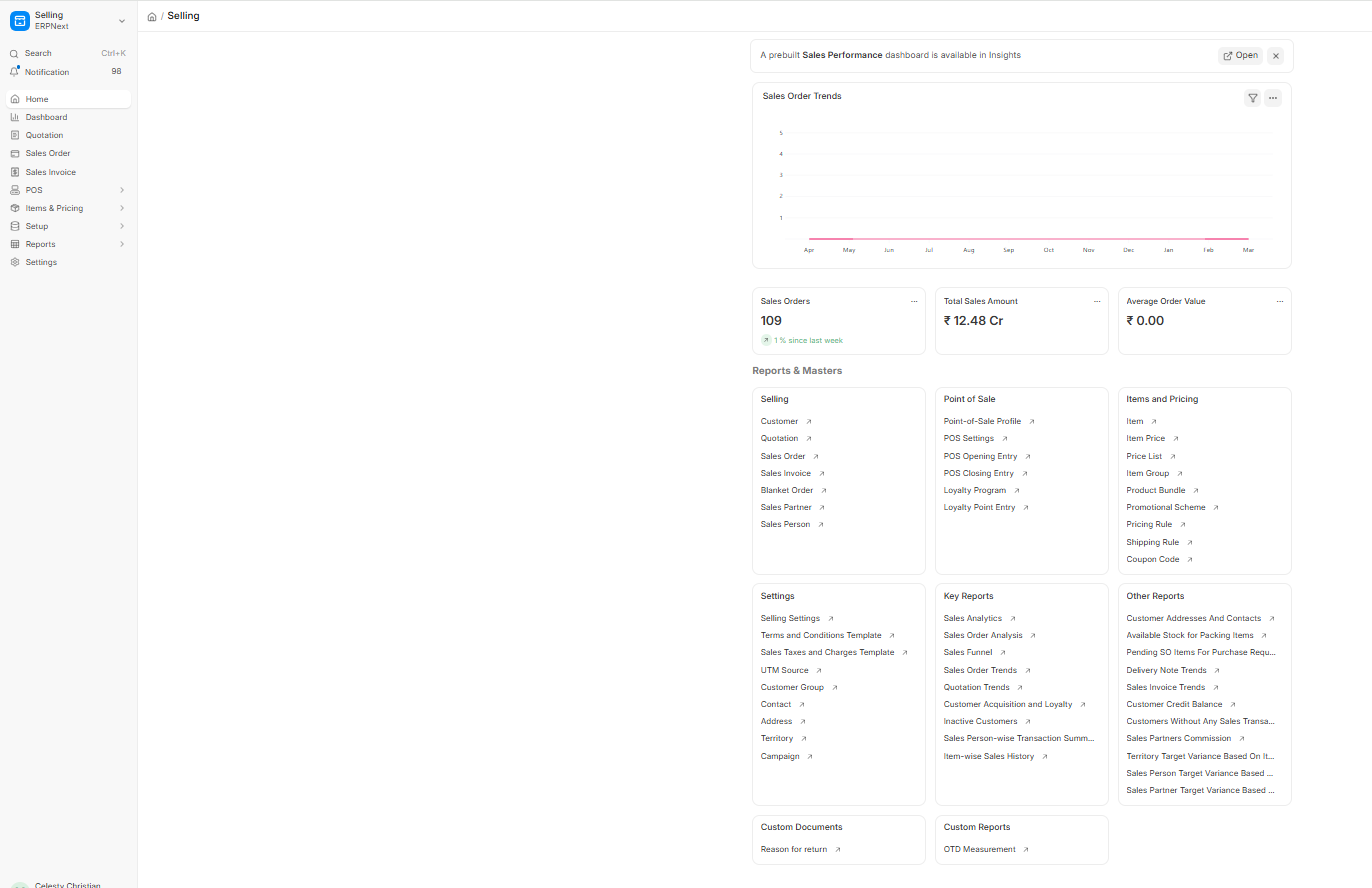Select Home in the sidebar

click(68, 99)
